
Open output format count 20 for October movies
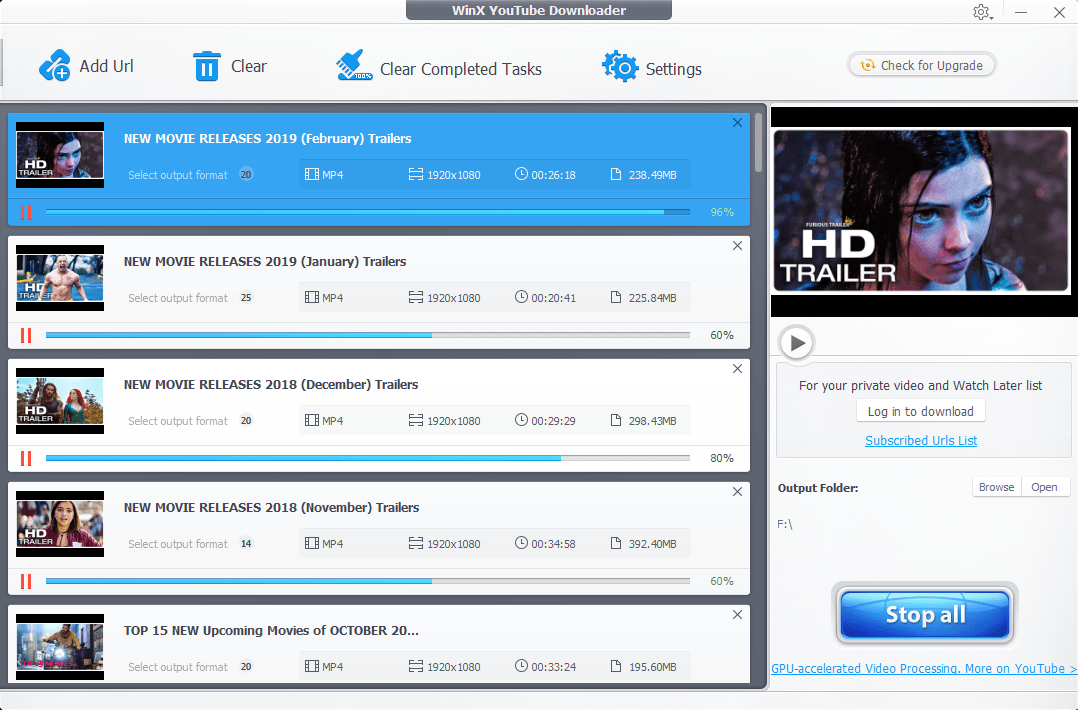(246, 667)
